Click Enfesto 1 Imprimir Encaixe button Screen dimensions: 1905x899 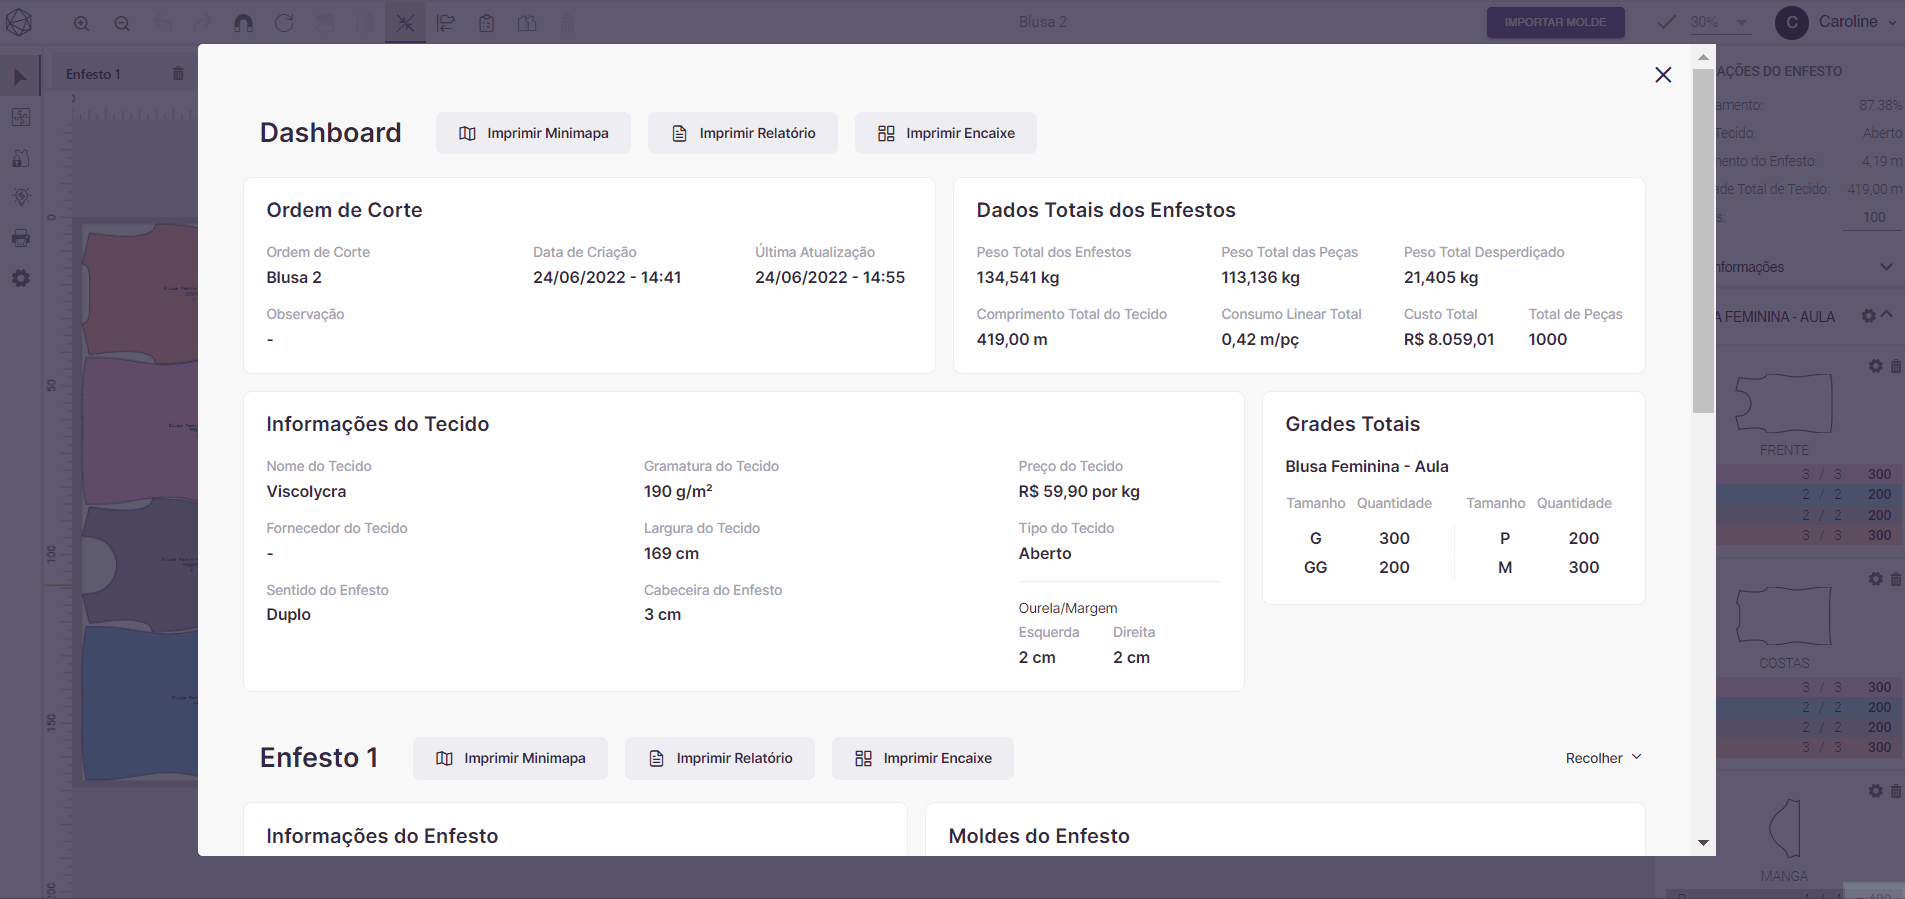923,758
